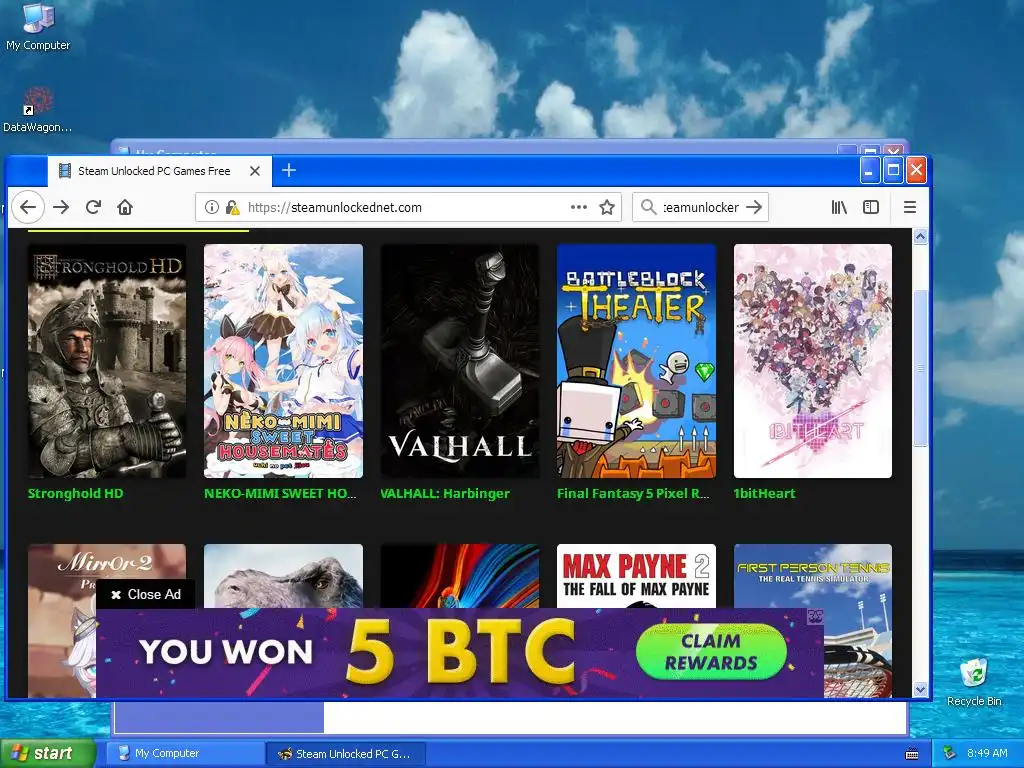Show site information via the info icon
Viewport: 1024px width, 768px height.
(212, 208)
